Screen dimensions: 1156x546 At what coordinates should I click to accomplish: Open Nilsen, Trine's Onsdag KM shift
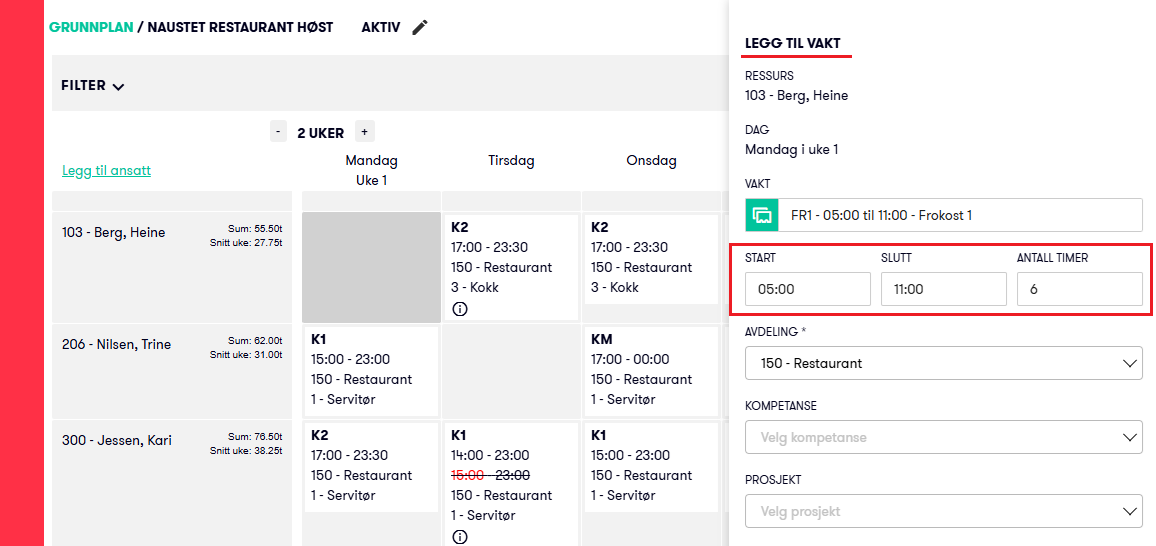point(651,371)
